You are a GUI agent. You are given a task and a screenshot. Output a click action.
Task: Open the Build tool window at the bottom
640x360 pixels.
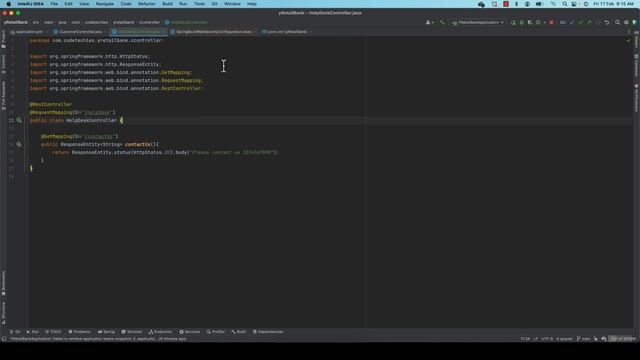click(239, 332)
